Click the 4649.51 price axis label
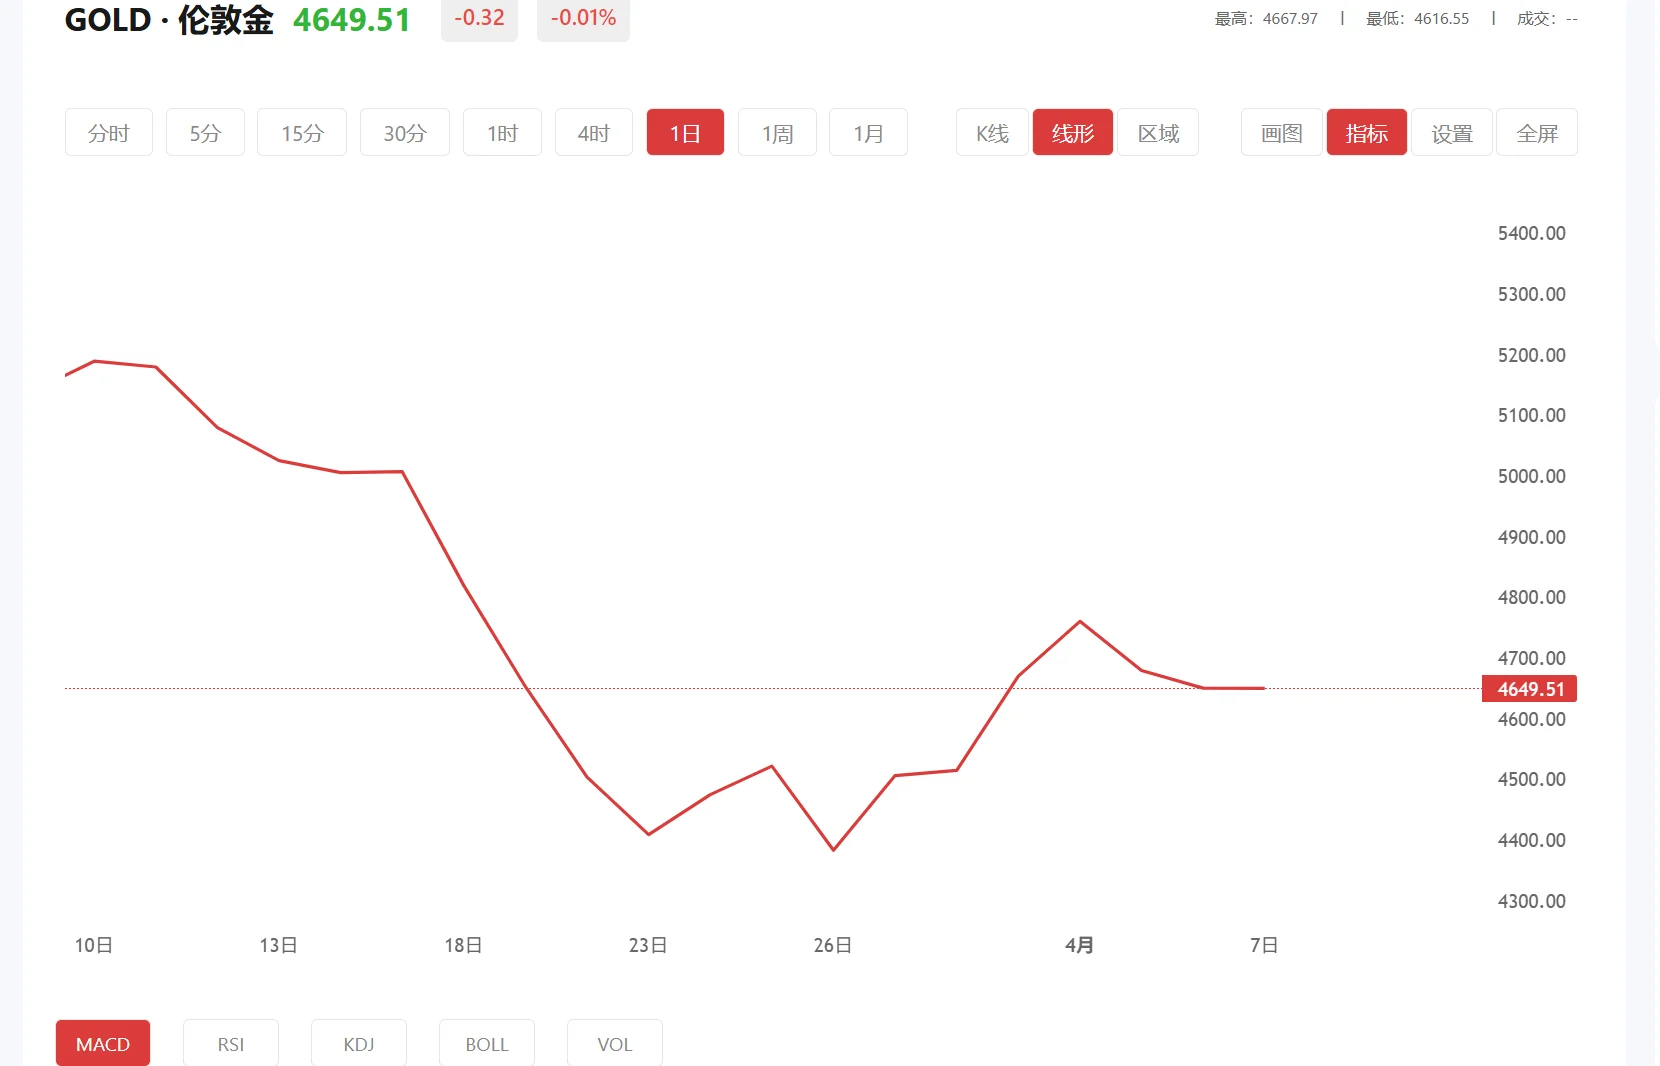 tap(1529, 689)
